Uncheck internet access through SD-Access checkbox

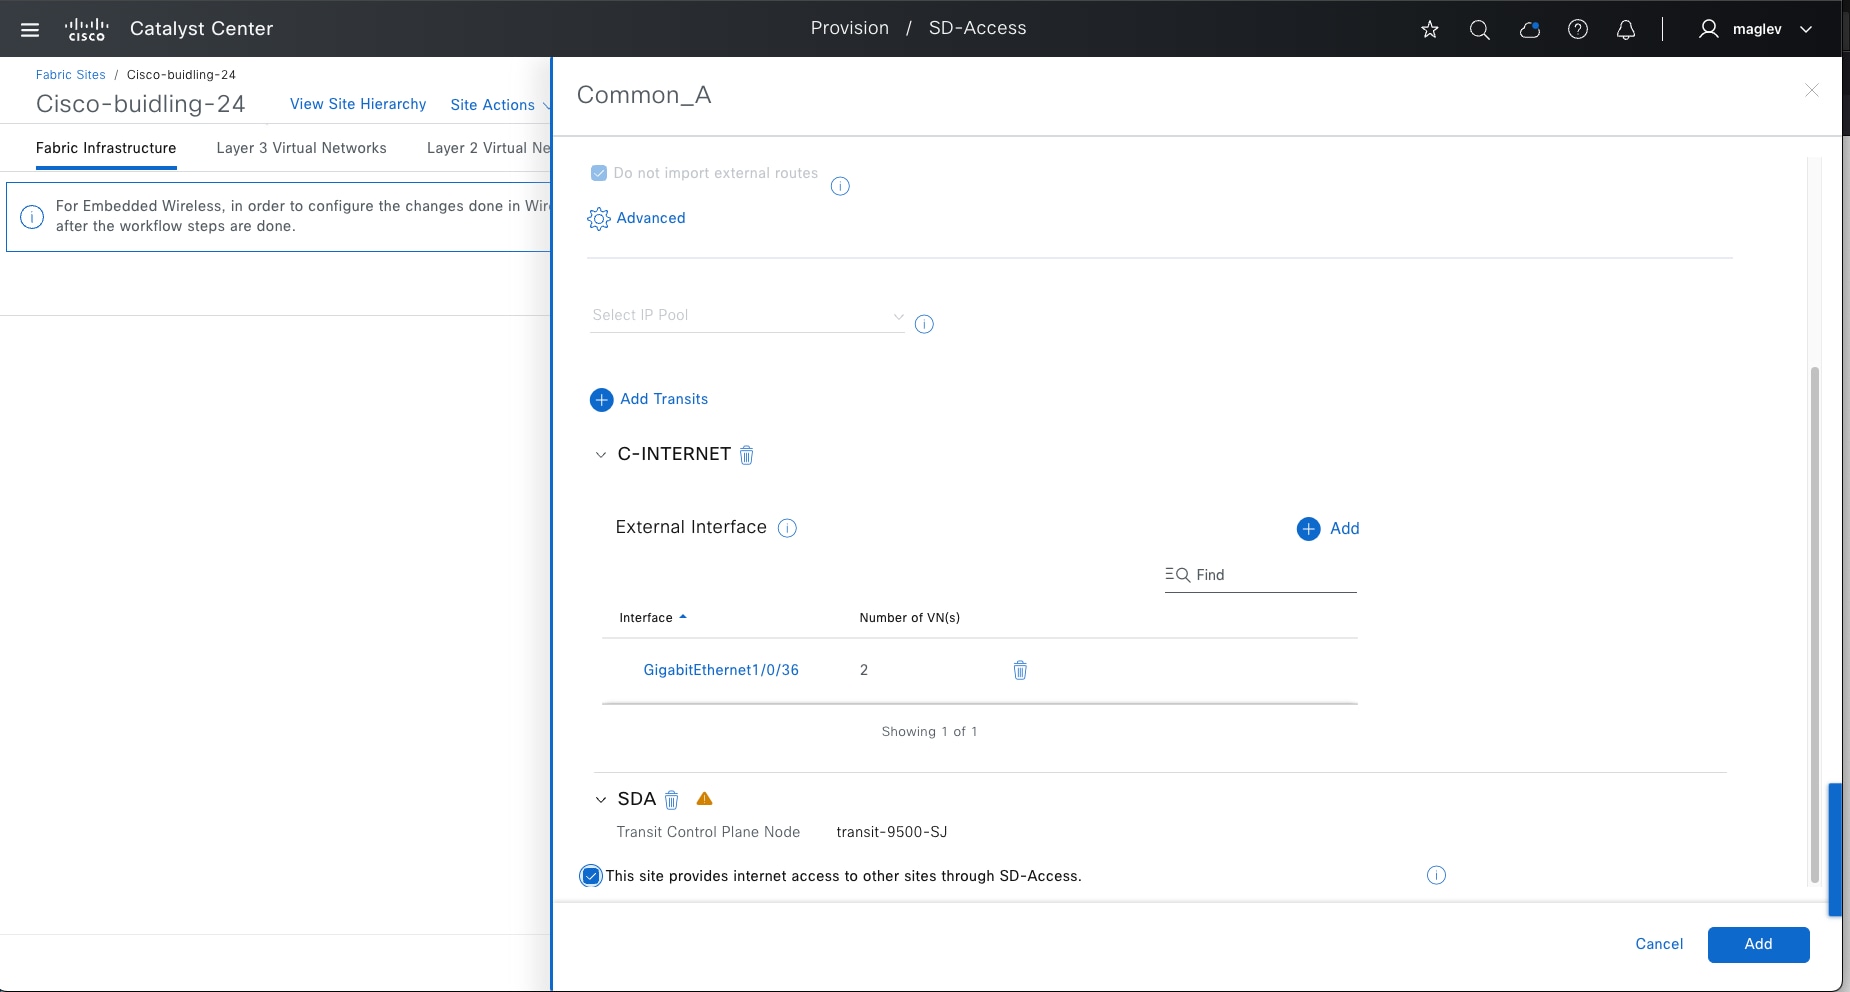[x=591, y=876]
